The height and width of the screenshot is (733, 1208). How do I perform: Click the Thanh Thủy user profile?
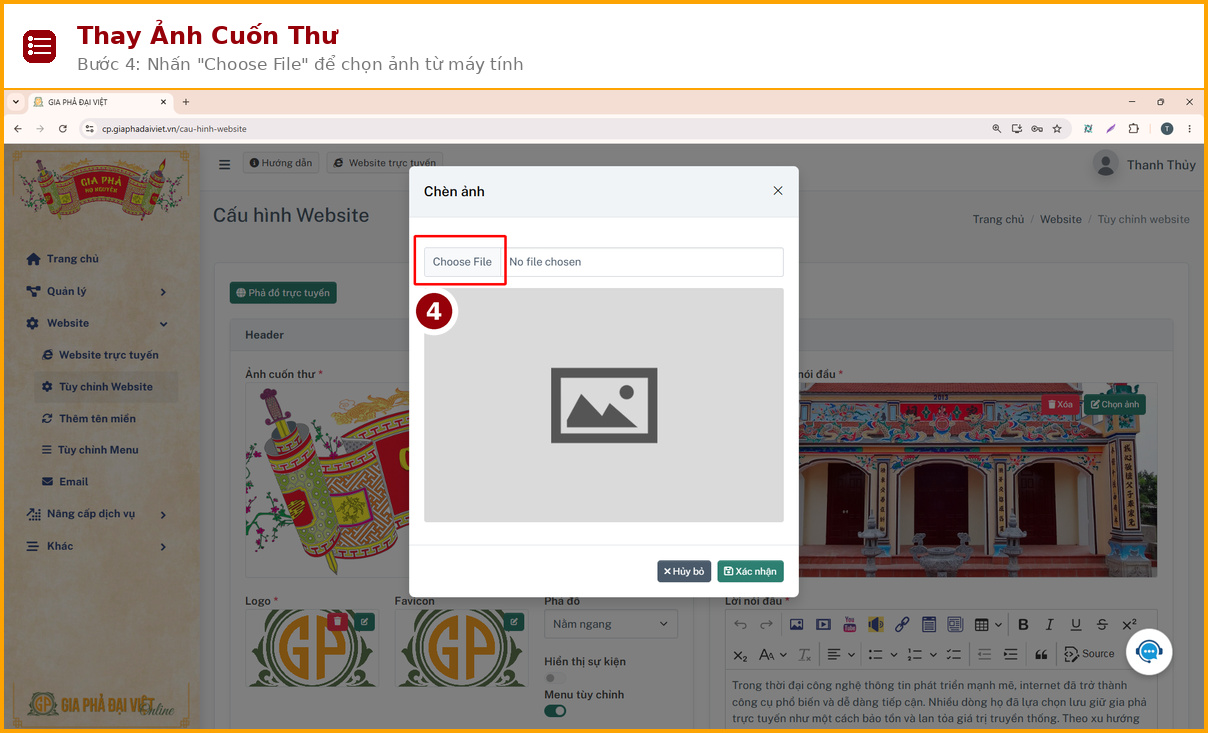tap(1144, 165)
